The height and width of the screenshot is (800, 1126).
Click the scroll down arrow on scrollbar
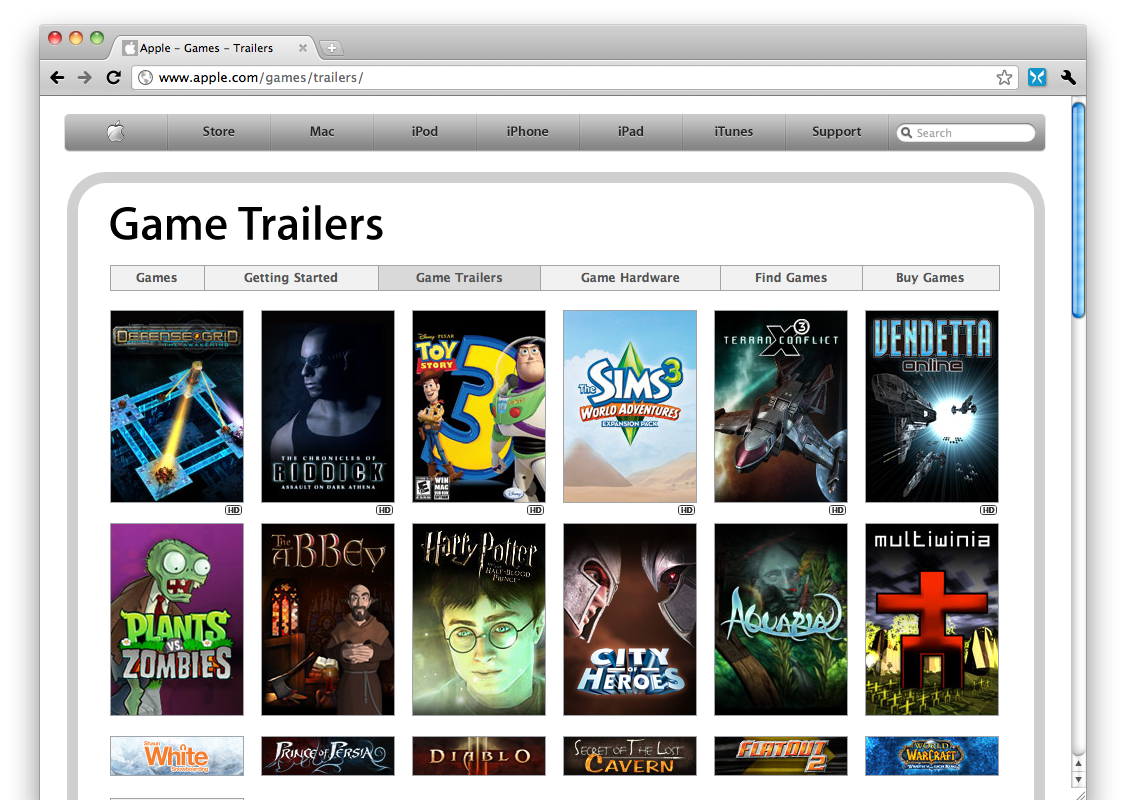(1078, 778)
